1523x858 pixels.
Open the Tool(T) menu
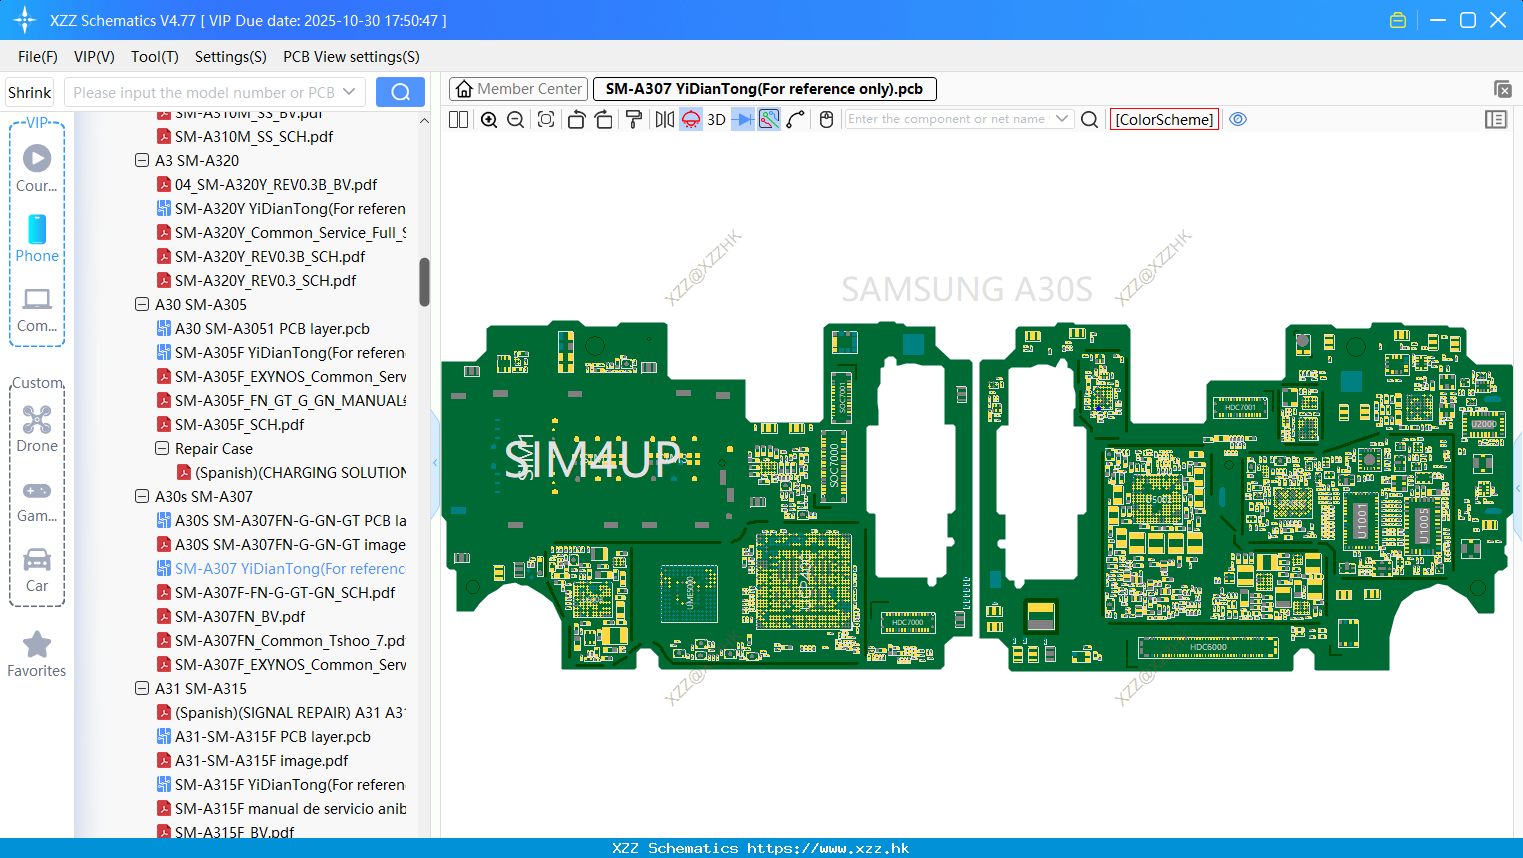(155, 57)
